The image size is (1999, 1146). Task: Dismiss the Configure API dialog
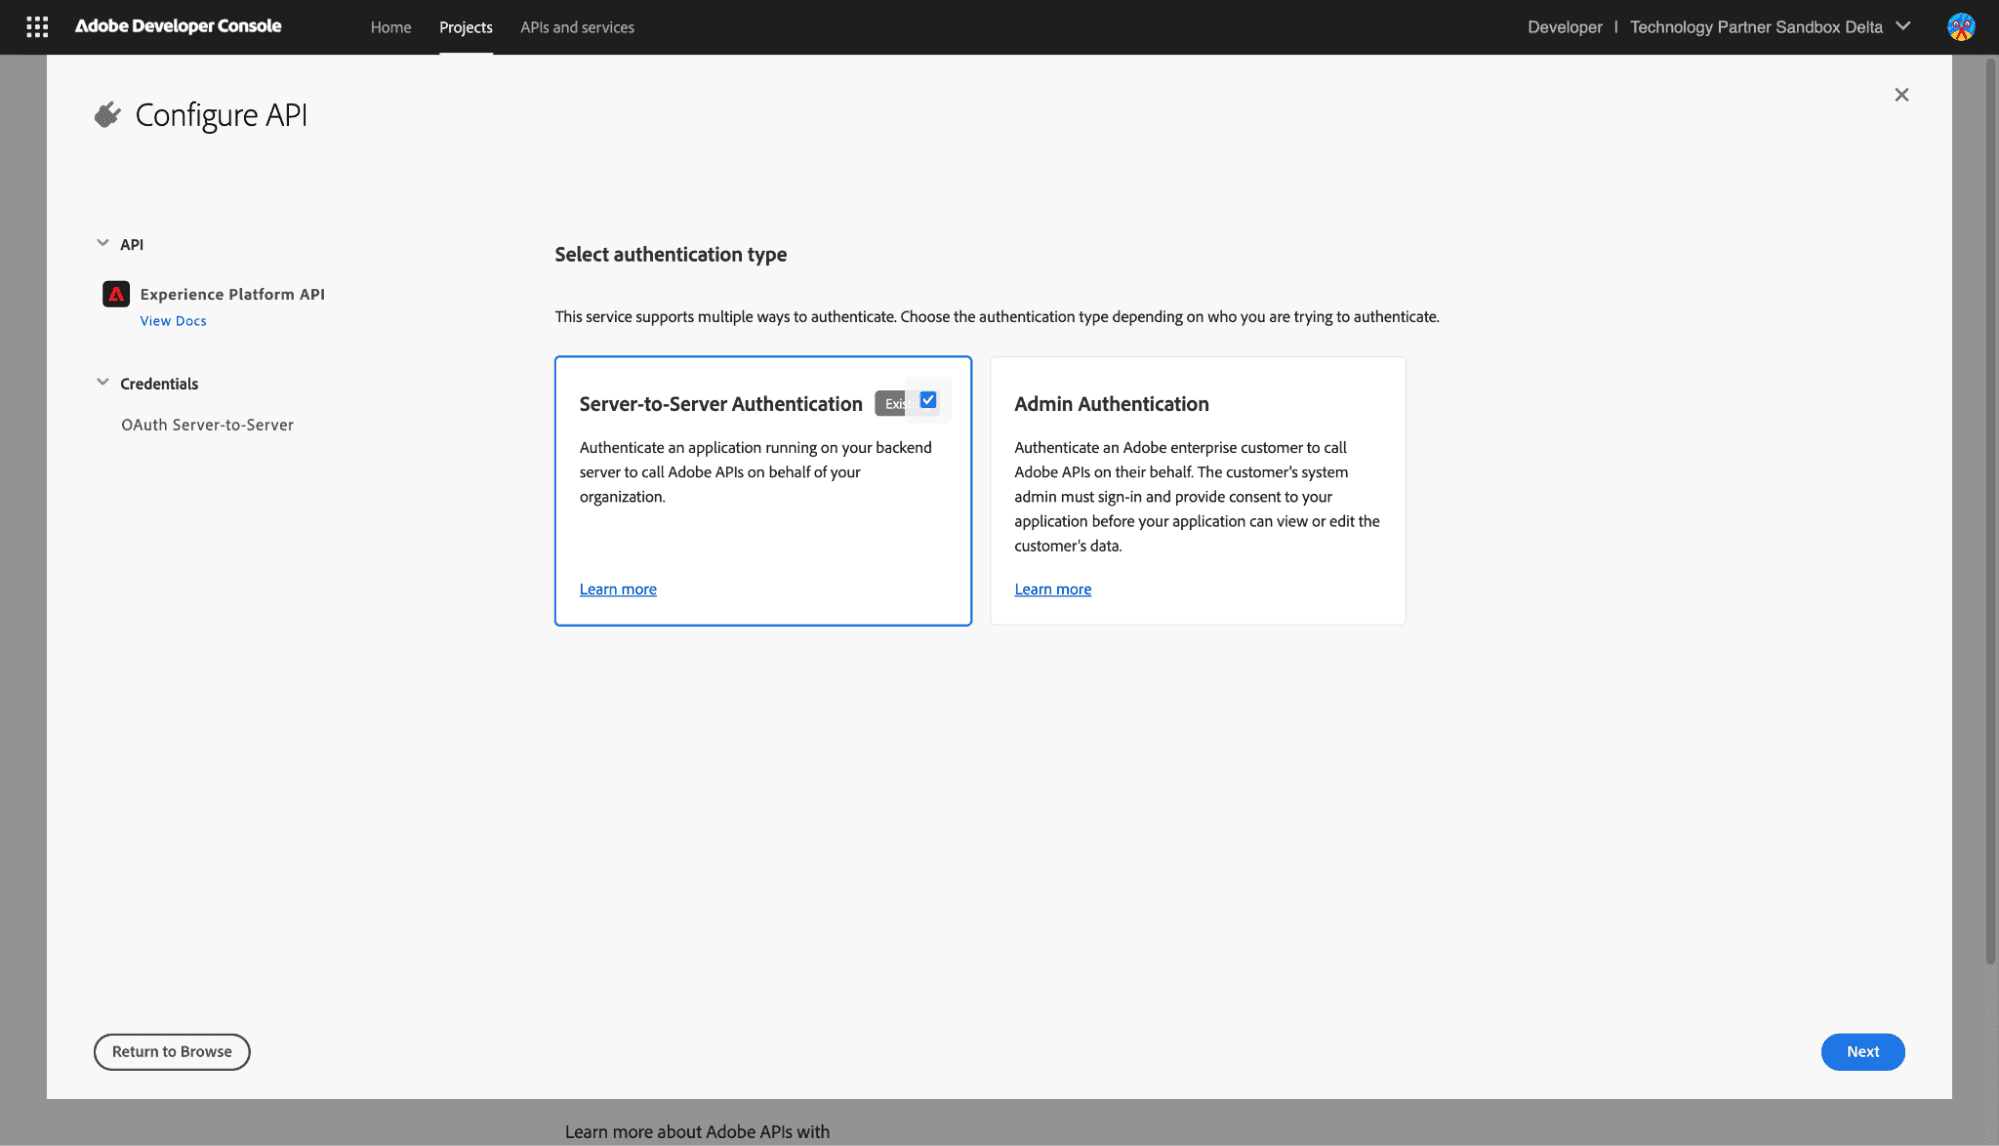click(1901, 94)
